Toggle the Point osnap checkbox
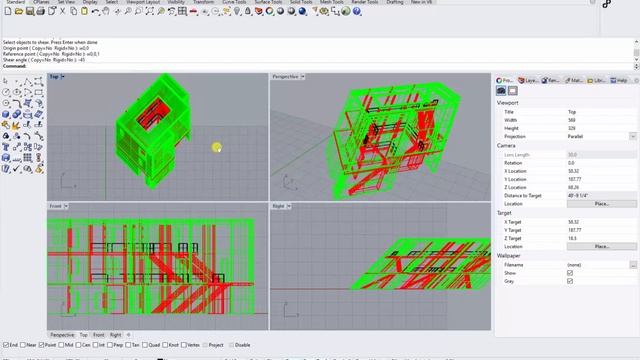 point(41,345)
